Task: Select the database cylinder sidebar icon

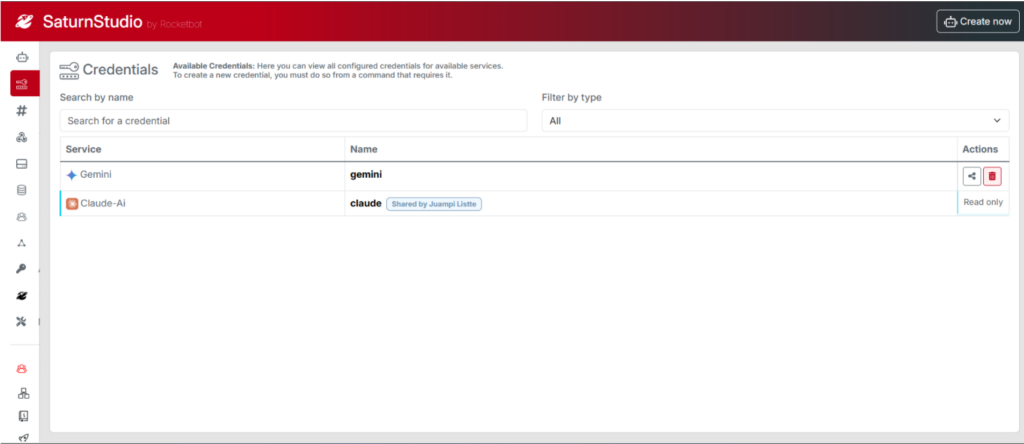Action: (22, 190)
